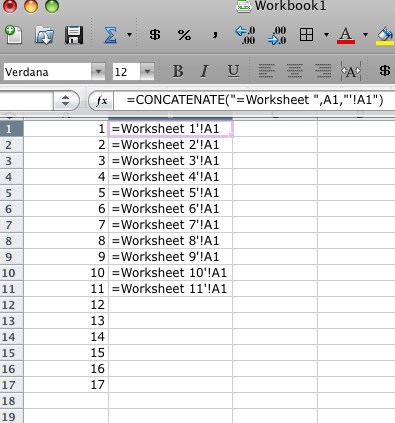Click the fx insert function button

(102, 100)
